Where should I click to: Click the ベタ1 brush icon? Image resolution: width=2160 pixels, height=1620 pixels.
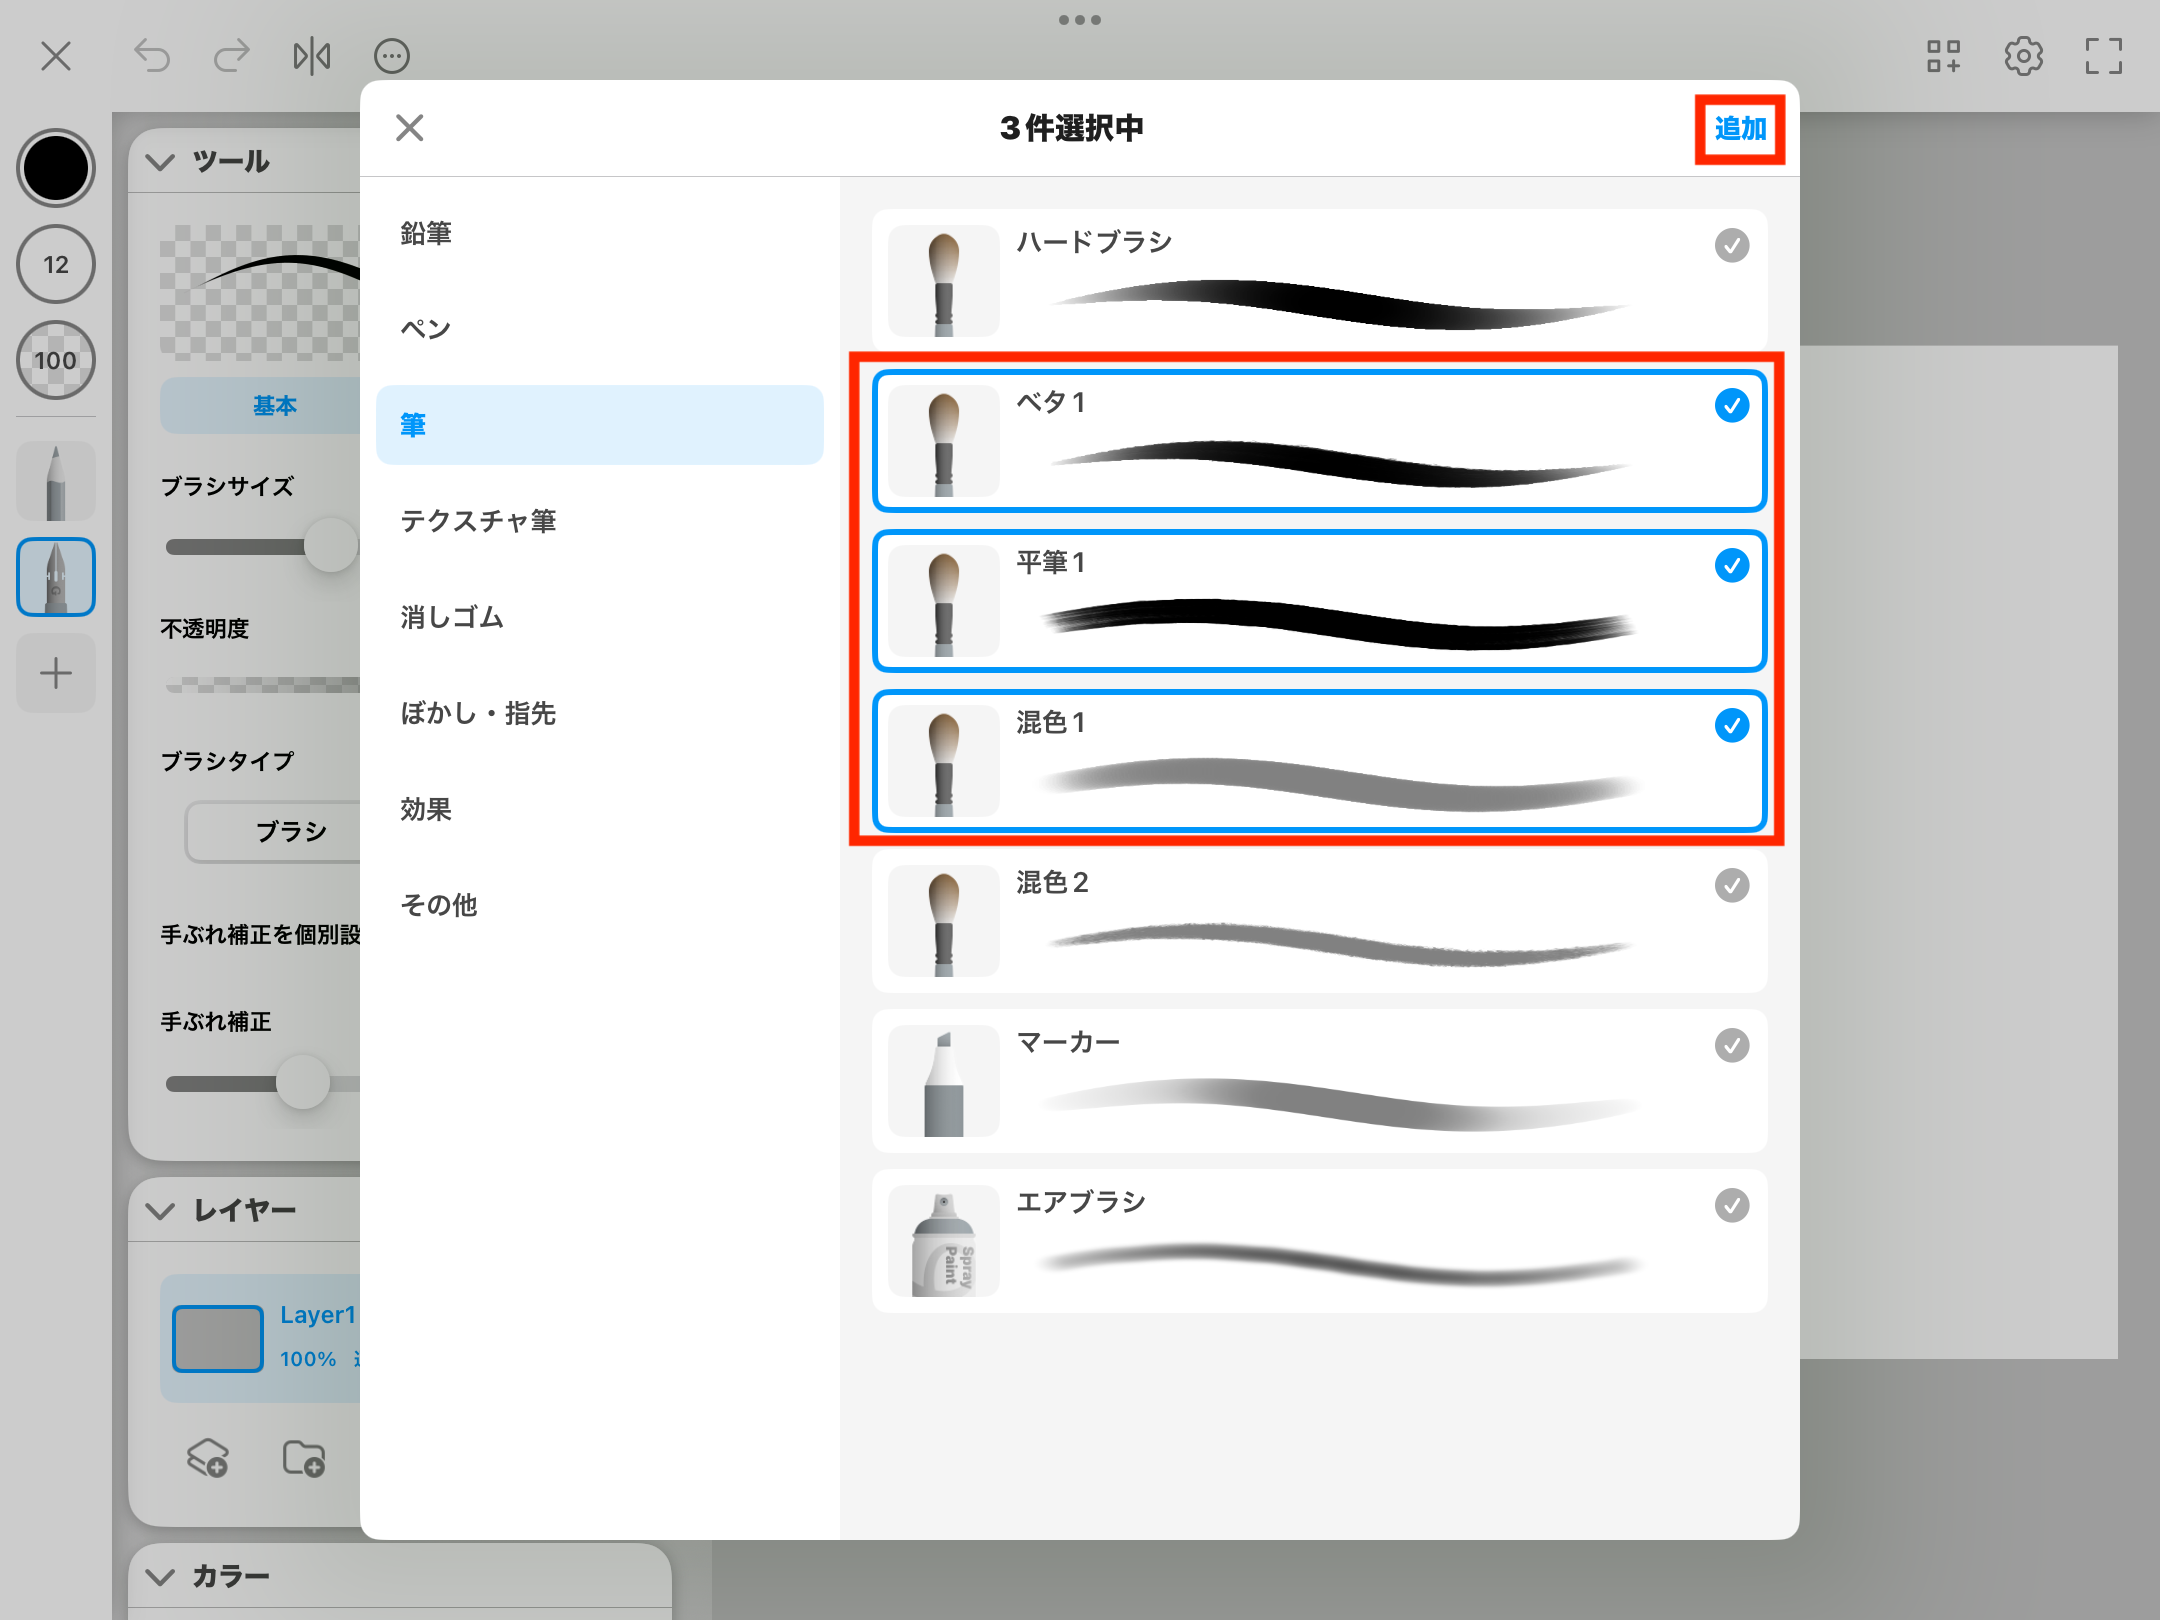tap(944, 441)
